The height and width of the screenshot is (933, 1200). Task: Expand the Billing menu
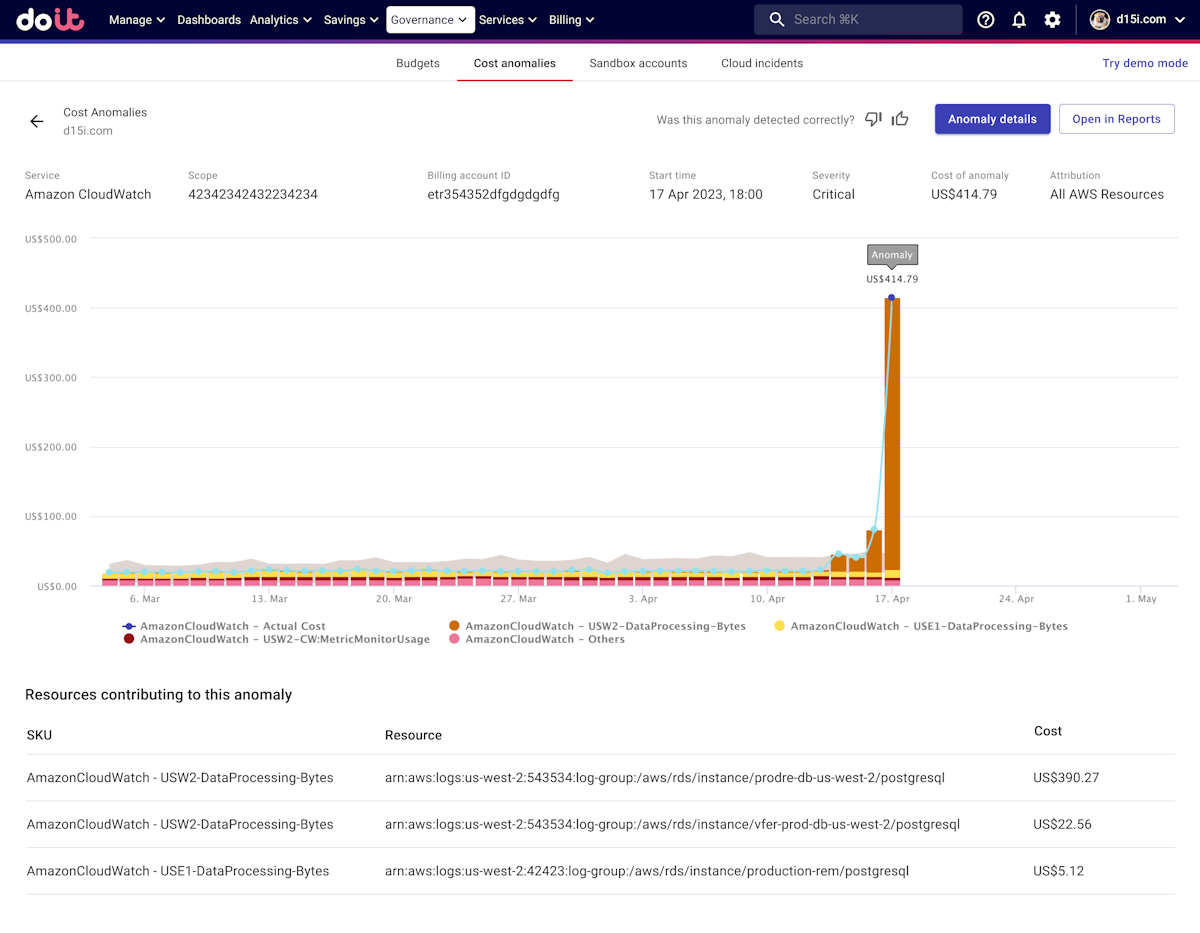[x=572, y=20]
